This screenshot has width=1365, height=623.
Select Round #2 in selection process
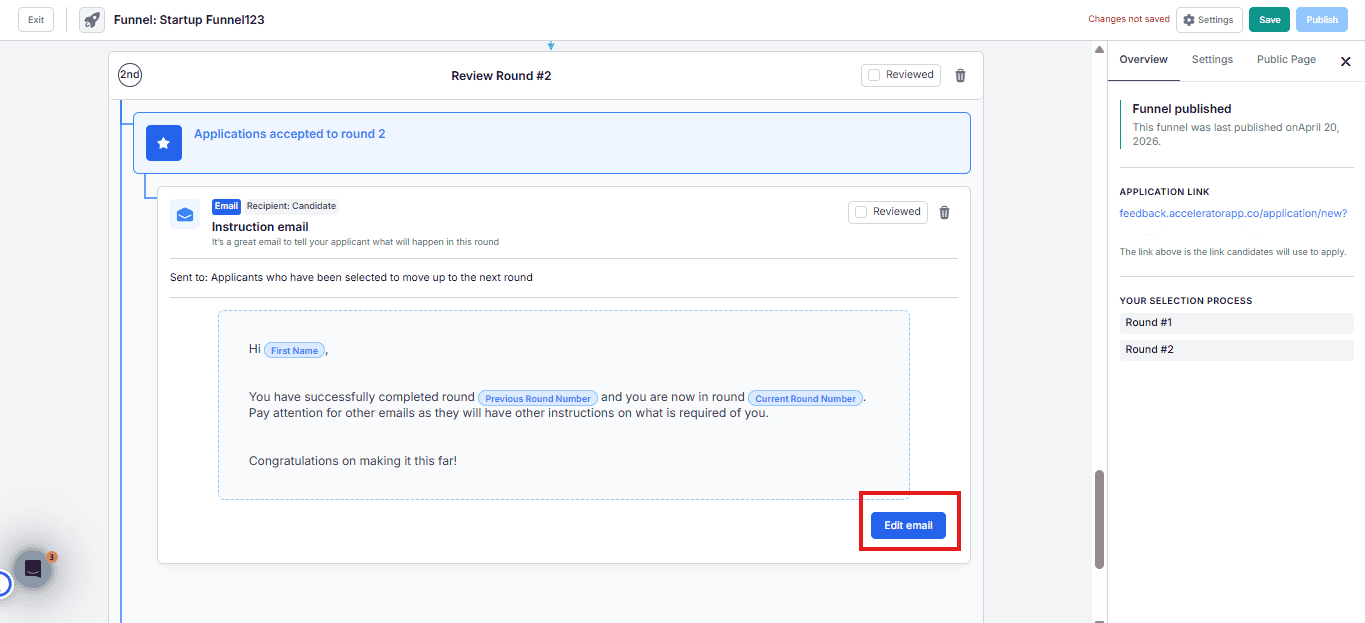pyautogui.click(x=1236, y=350)
